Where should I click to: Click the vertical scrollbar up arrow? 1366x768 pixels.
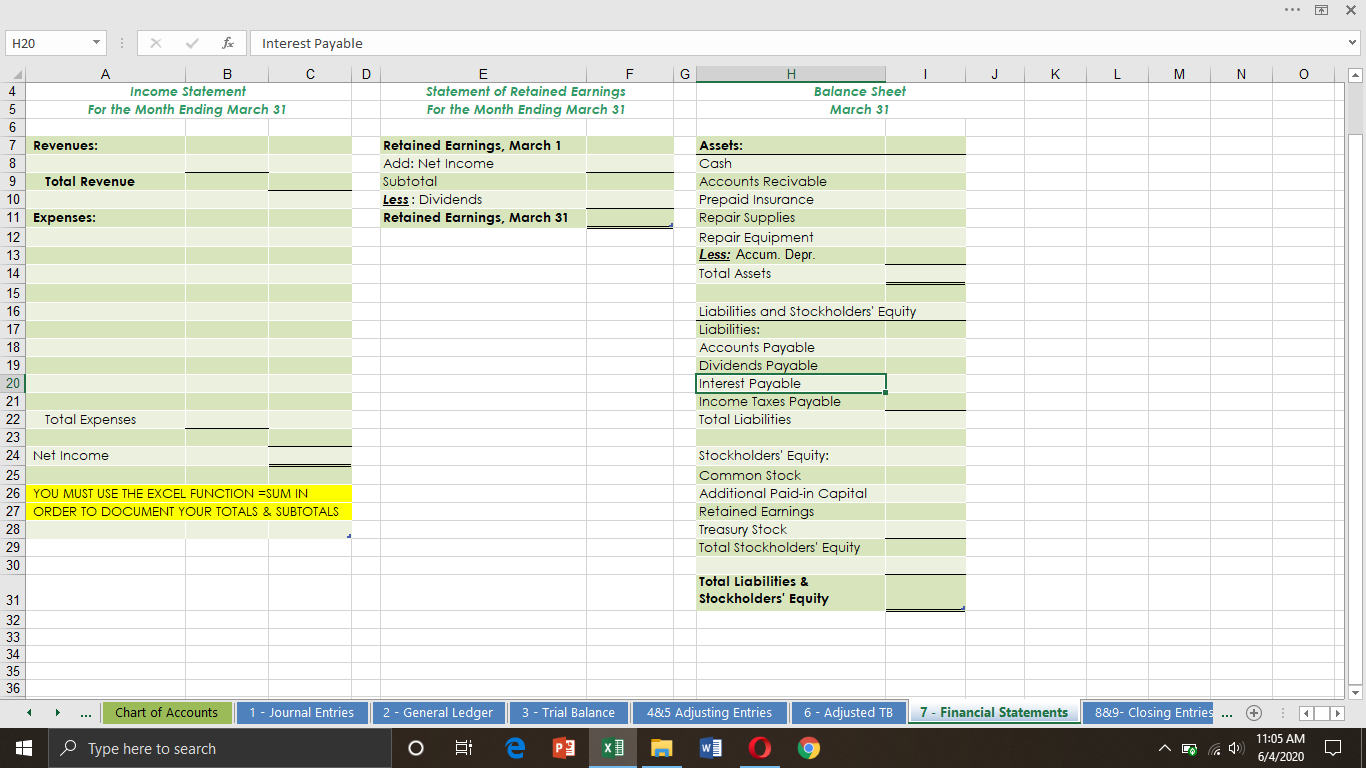pyautogui.click(x=1357, y=73)
